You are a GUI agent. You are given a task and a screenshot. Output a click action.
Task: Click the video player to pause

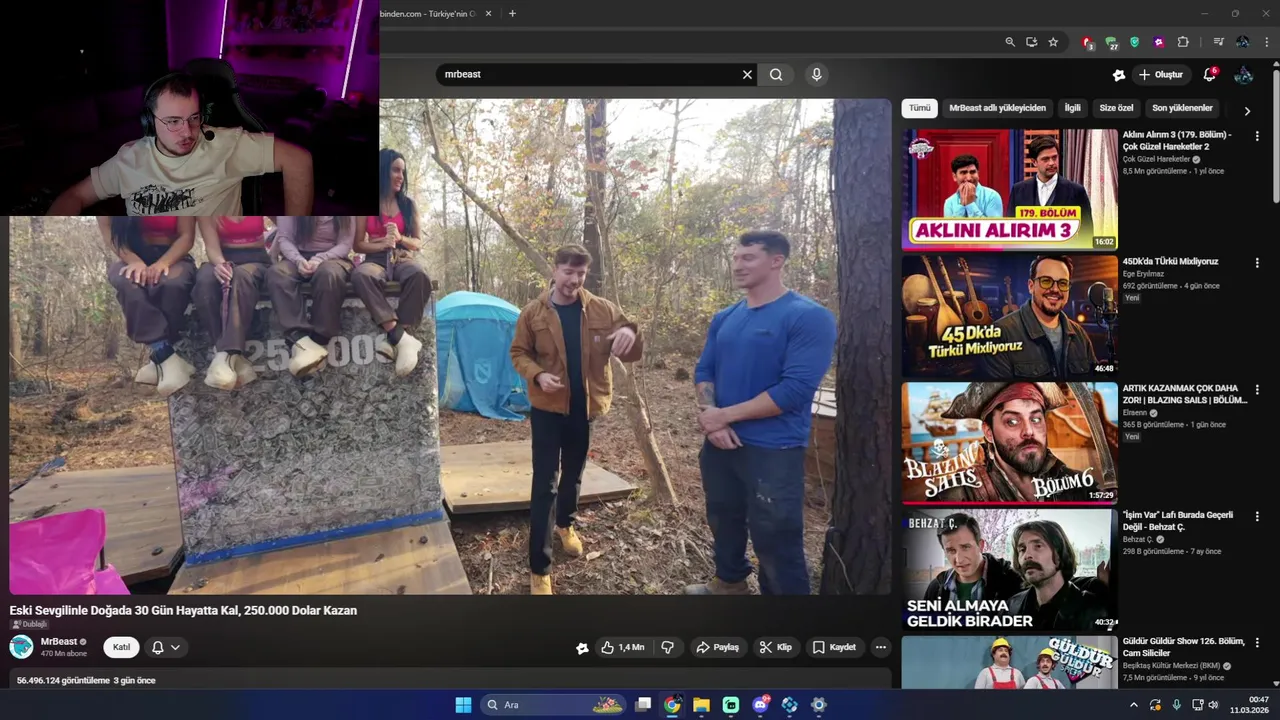point(450,346)
